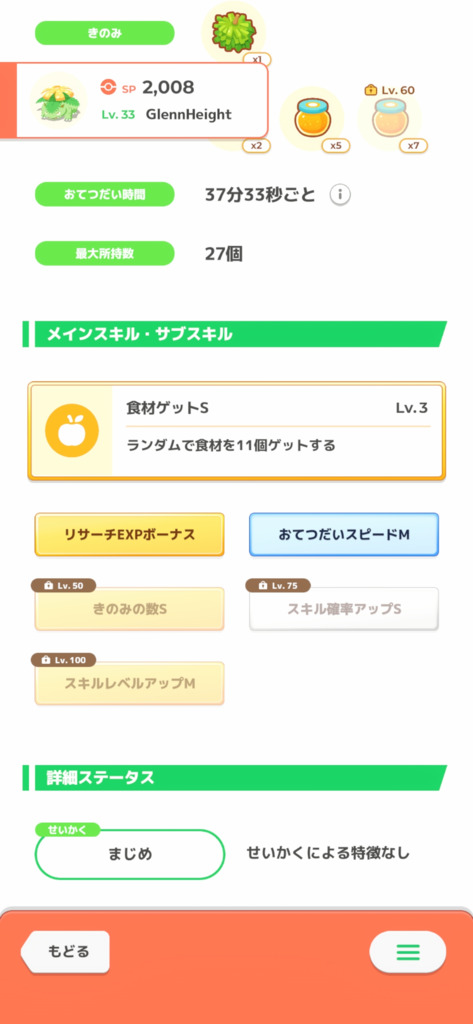This screenshot has height=1024, width=473.
Task: Tap the honey jar ingredient x5
Action: coord(311,118)
